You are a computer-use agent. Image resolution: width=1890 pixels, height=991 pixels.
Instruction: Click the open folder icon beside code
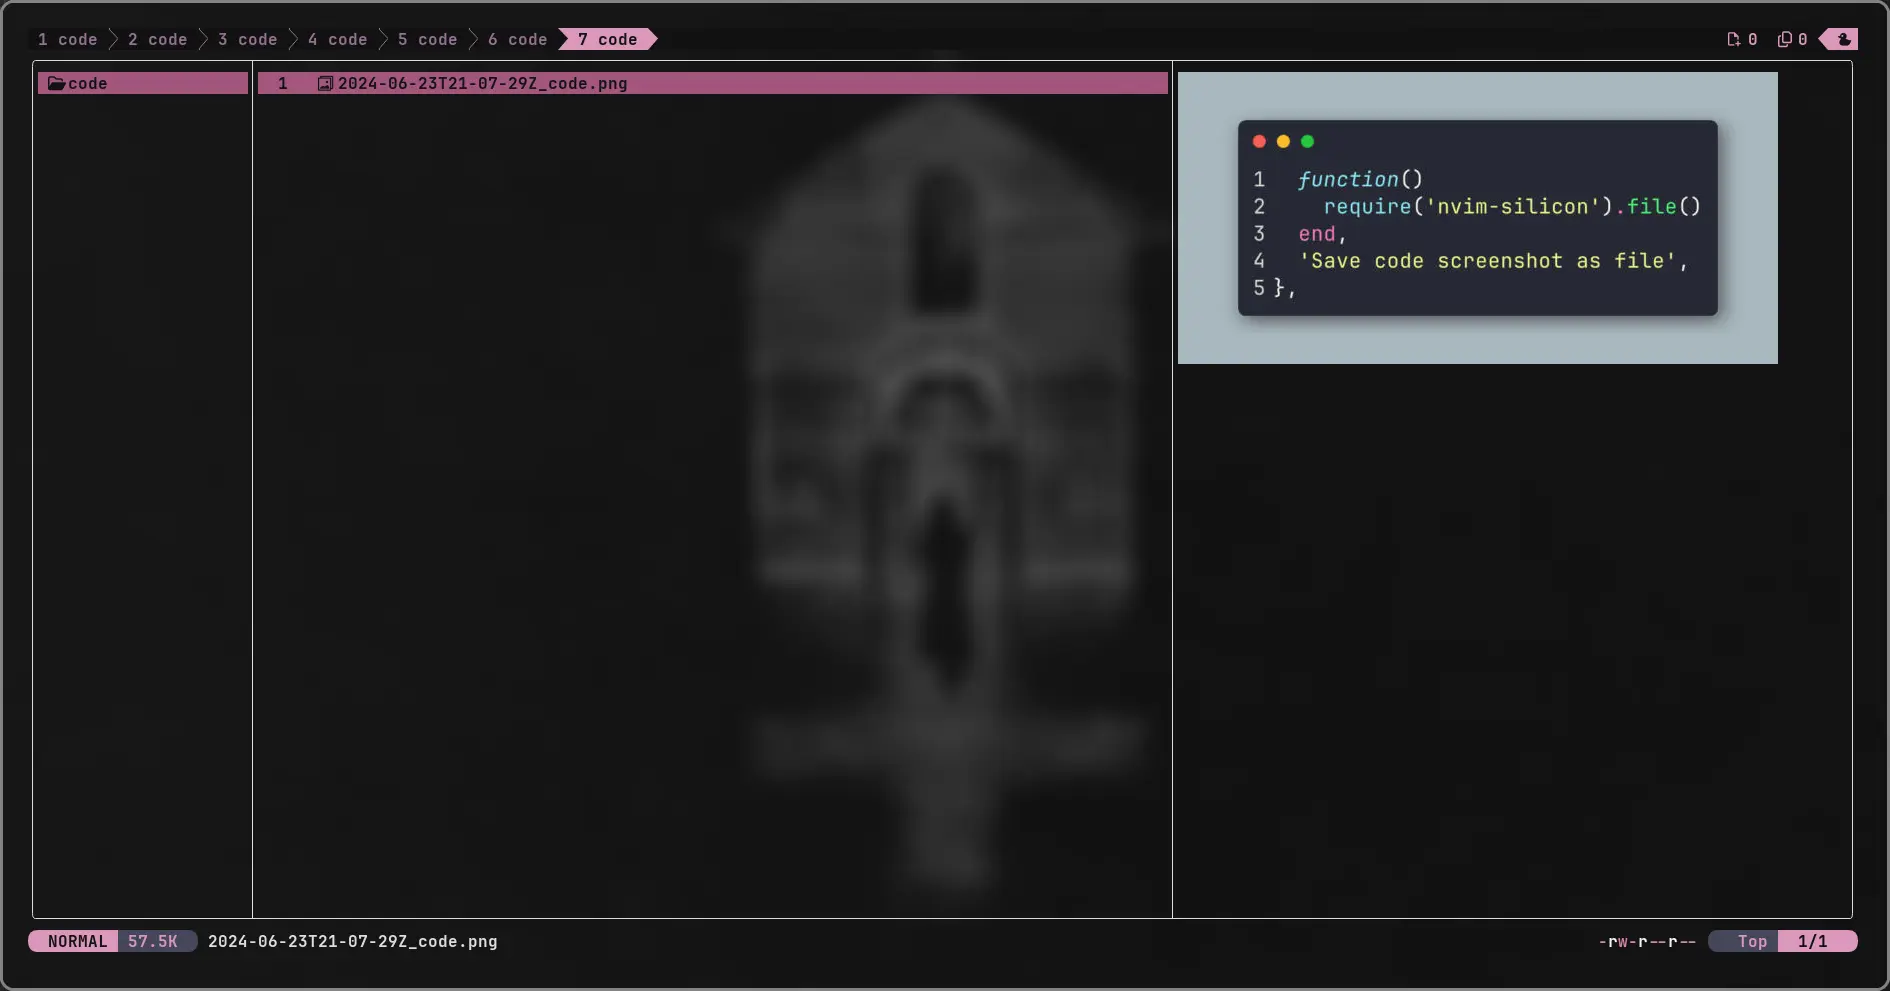coord(57,83)
